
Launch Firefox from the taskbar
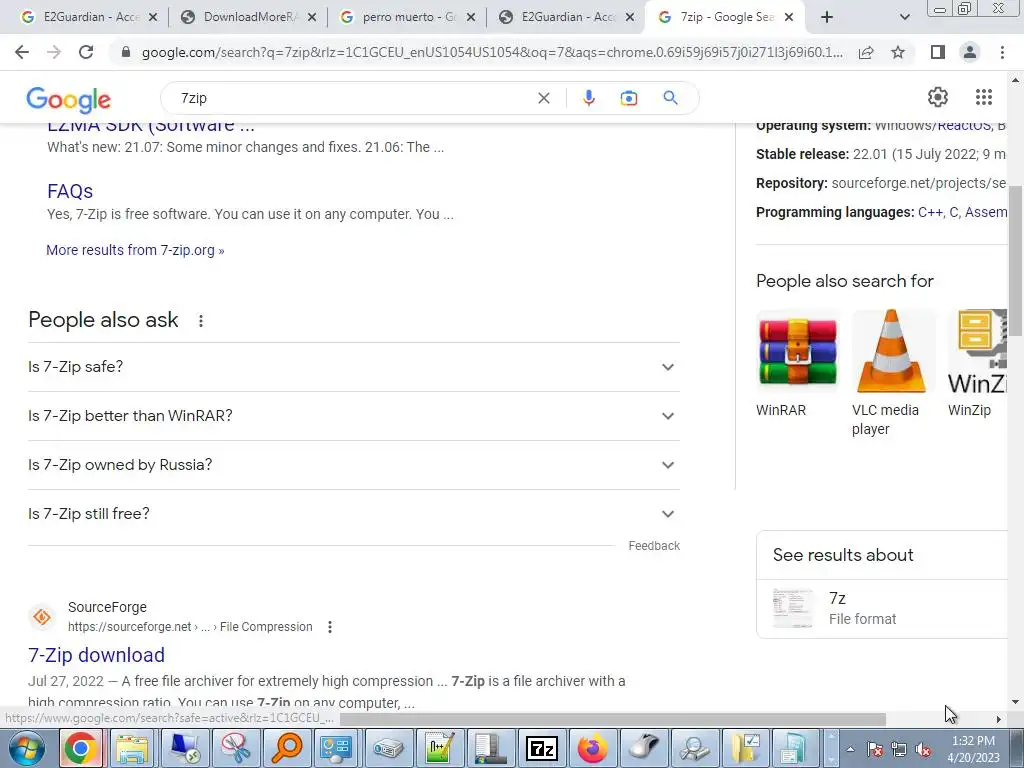(x=592, y=748)
